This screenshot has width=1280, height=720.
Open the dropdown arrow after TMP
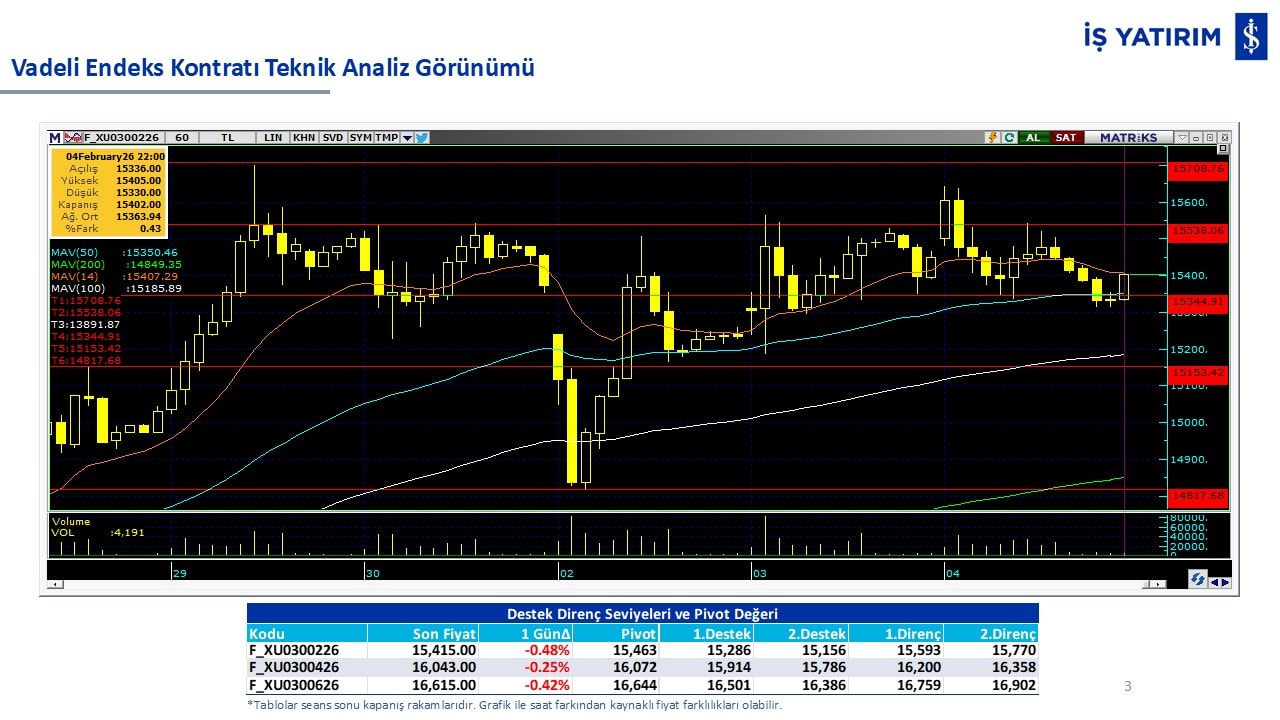click(407, 137)
